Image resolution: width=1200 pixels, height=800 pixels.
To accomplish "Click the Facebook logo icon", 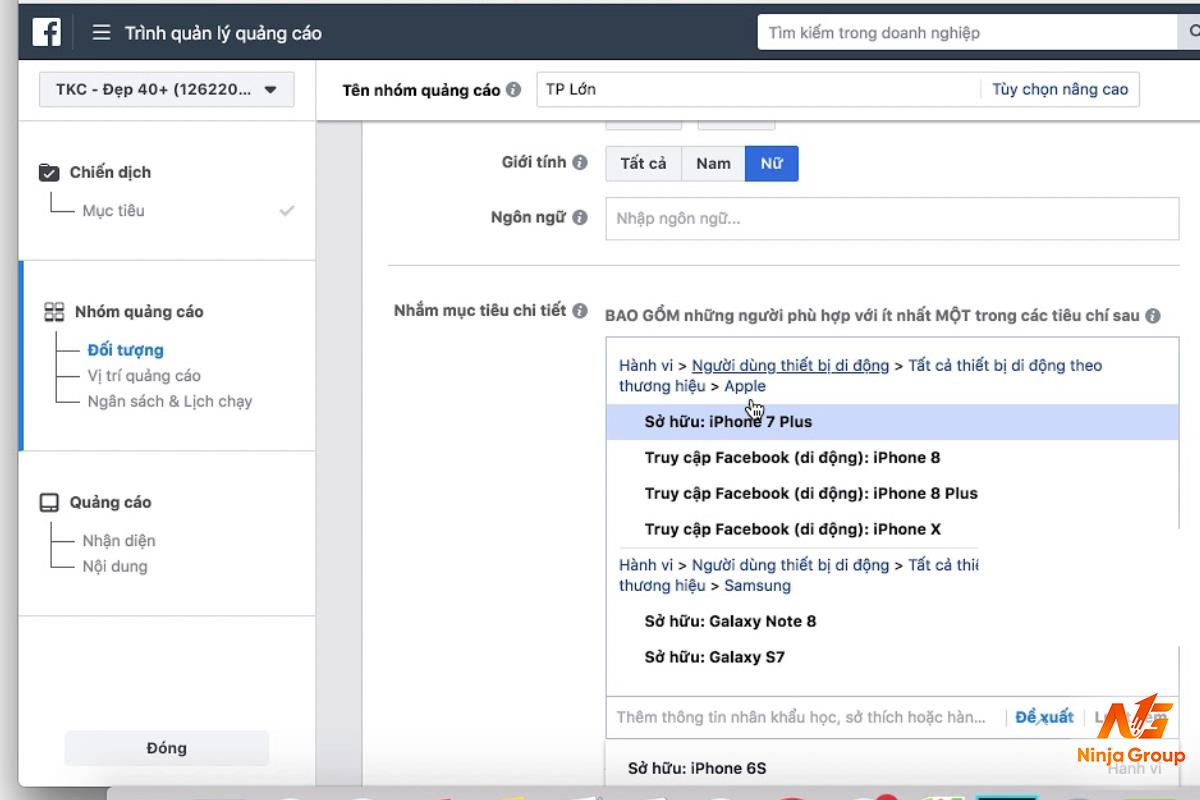I will (46, 32).
